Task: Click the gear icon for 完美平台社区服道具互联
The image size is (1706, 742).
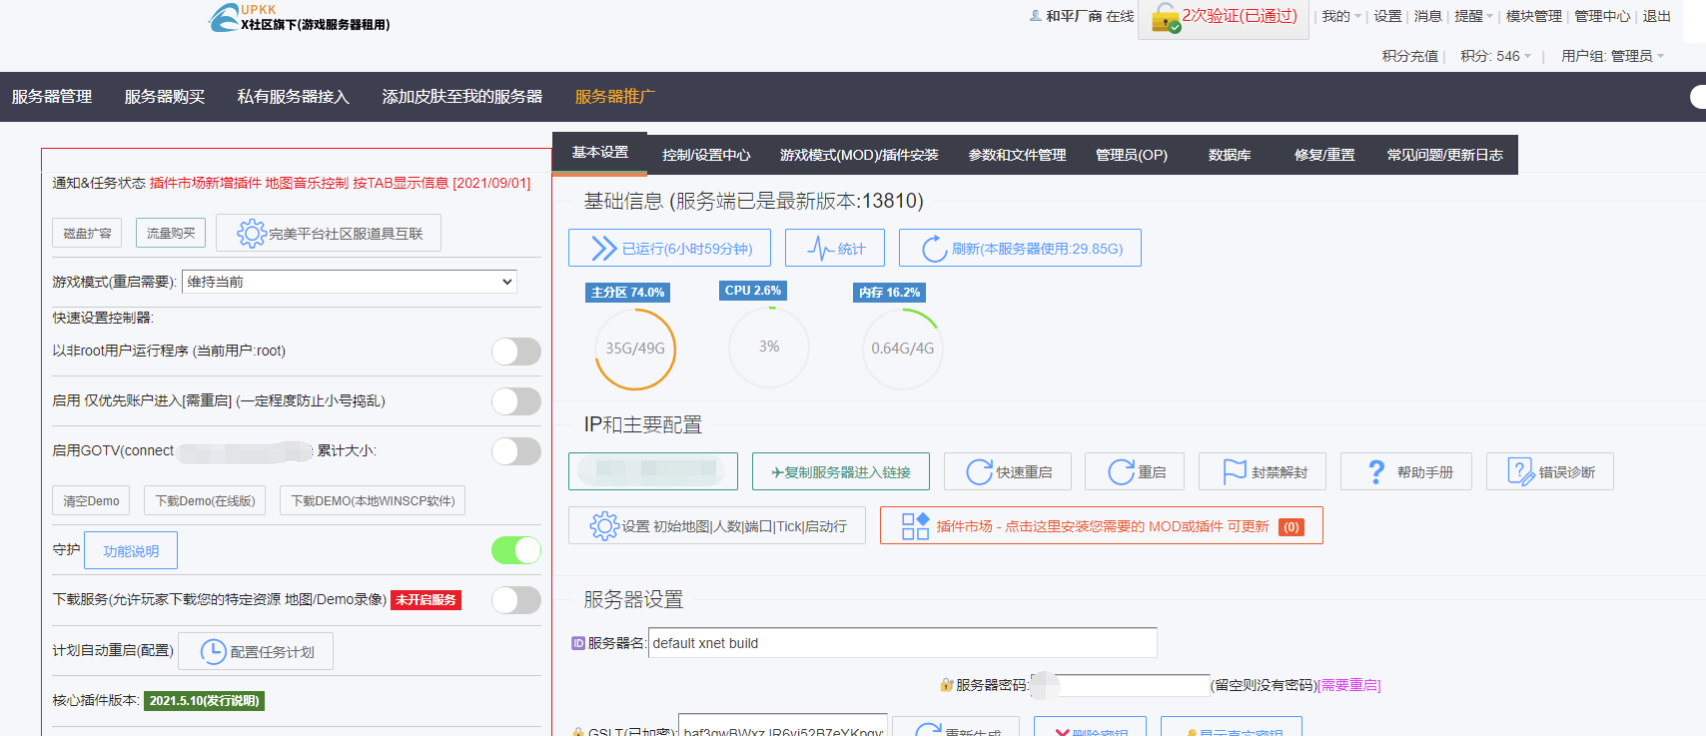Action: click(251, 234)
